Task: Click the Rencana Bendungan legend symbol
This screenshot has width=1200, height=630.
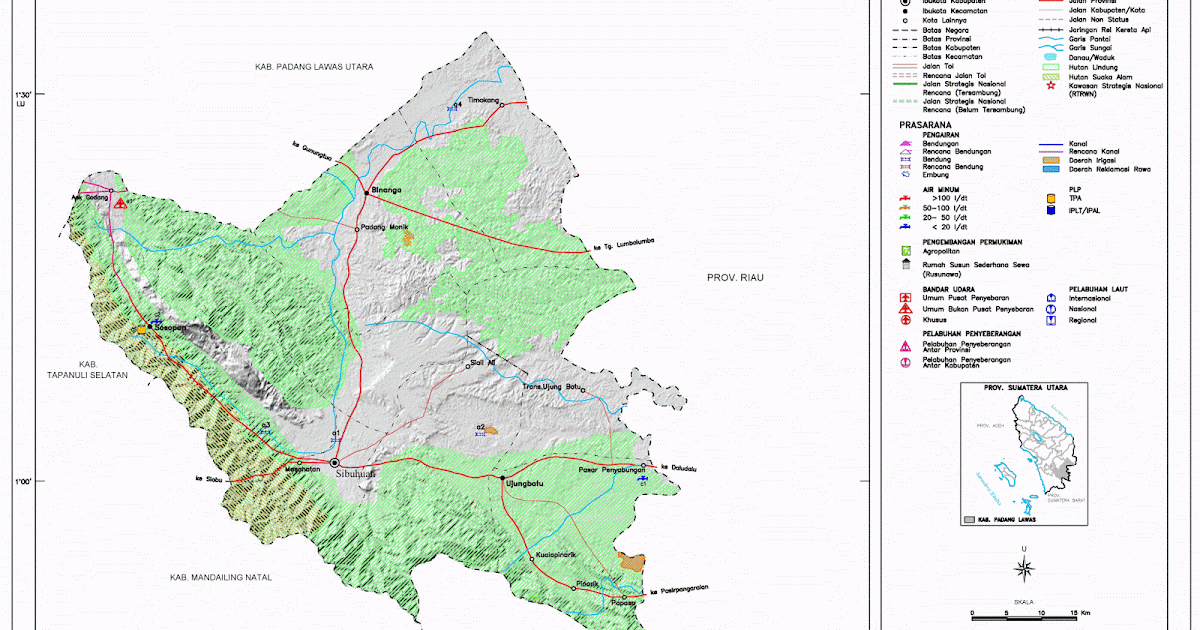Action: 906,152
